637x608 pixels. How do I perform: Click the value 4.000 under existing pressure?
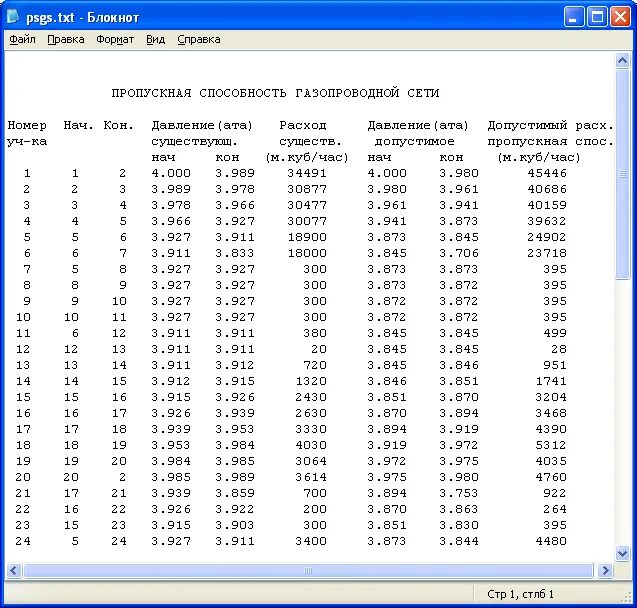(171, 173)
